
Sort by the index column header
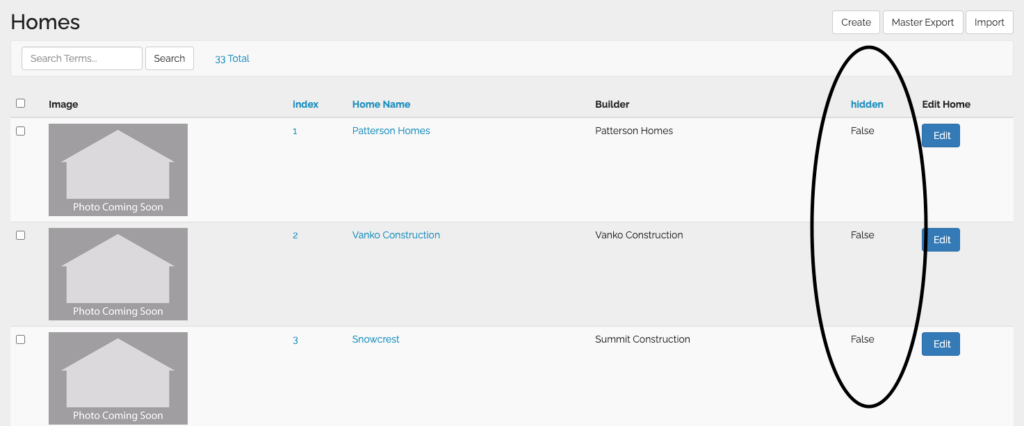tap(305, 104)
